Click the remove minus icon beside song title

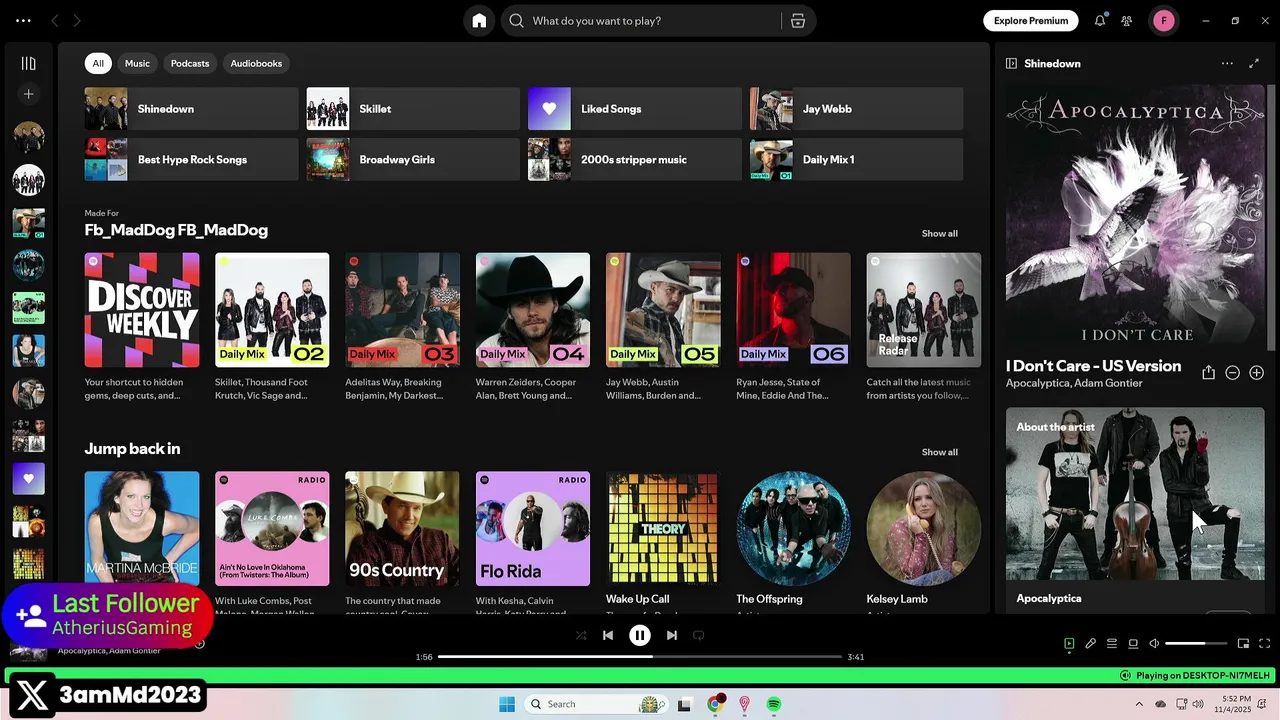(1233, 372)
